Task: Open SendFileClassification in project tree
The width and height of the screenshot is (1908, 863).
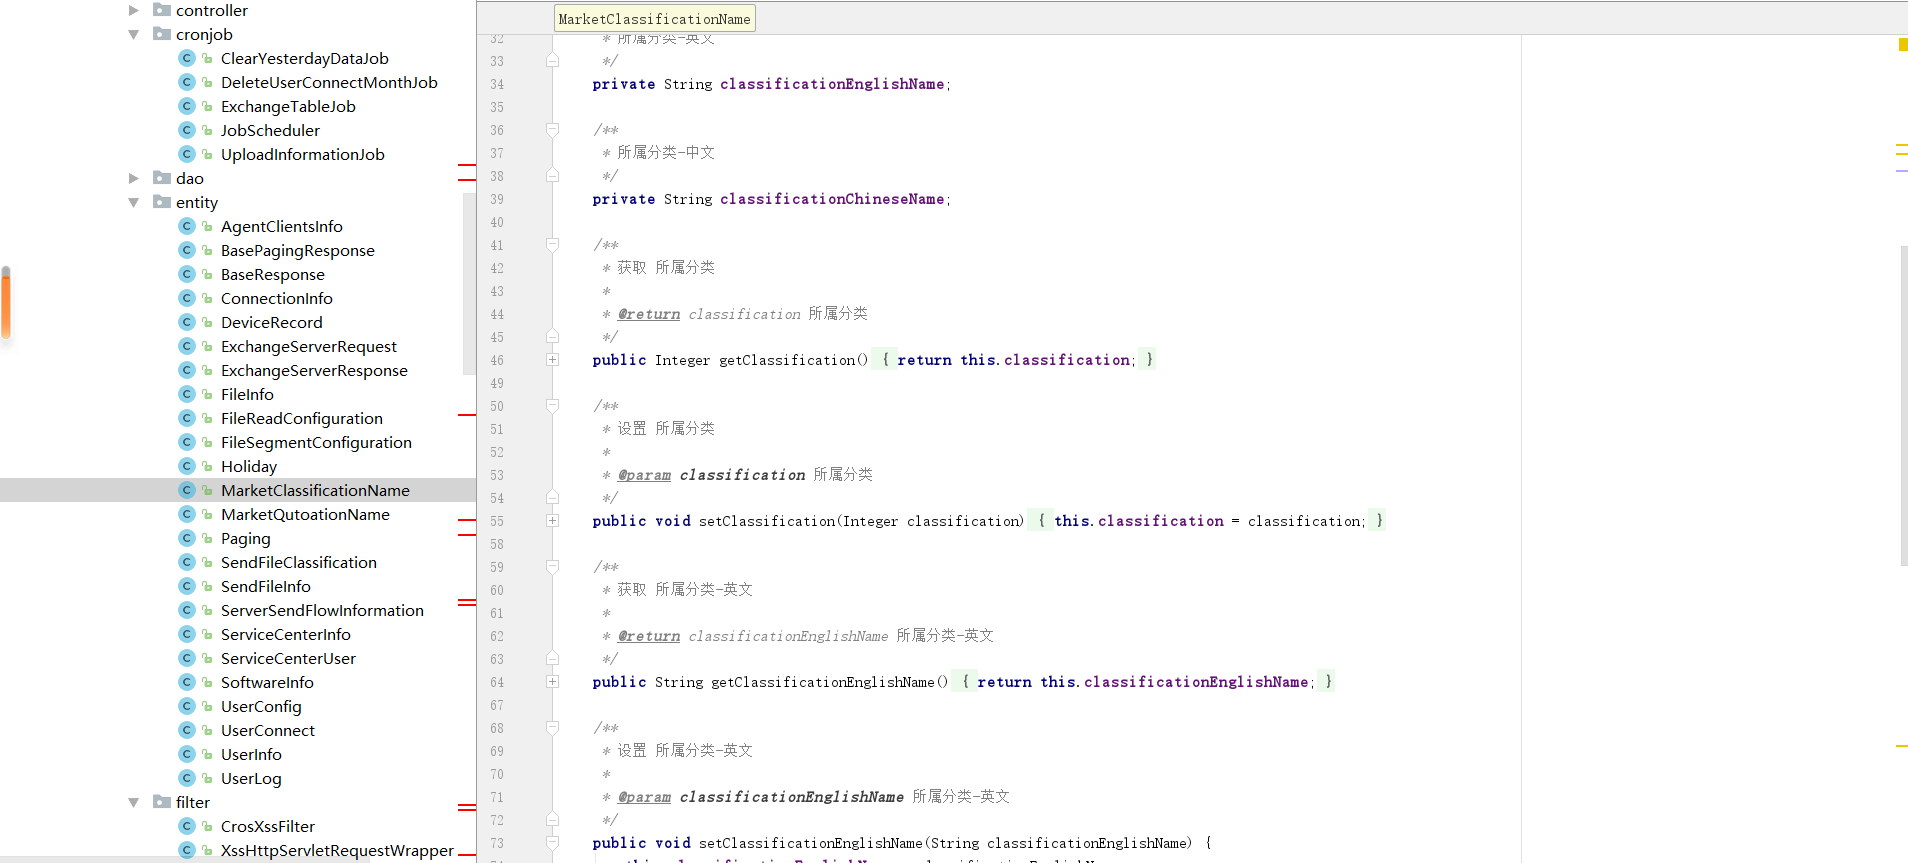Action: 299,562
